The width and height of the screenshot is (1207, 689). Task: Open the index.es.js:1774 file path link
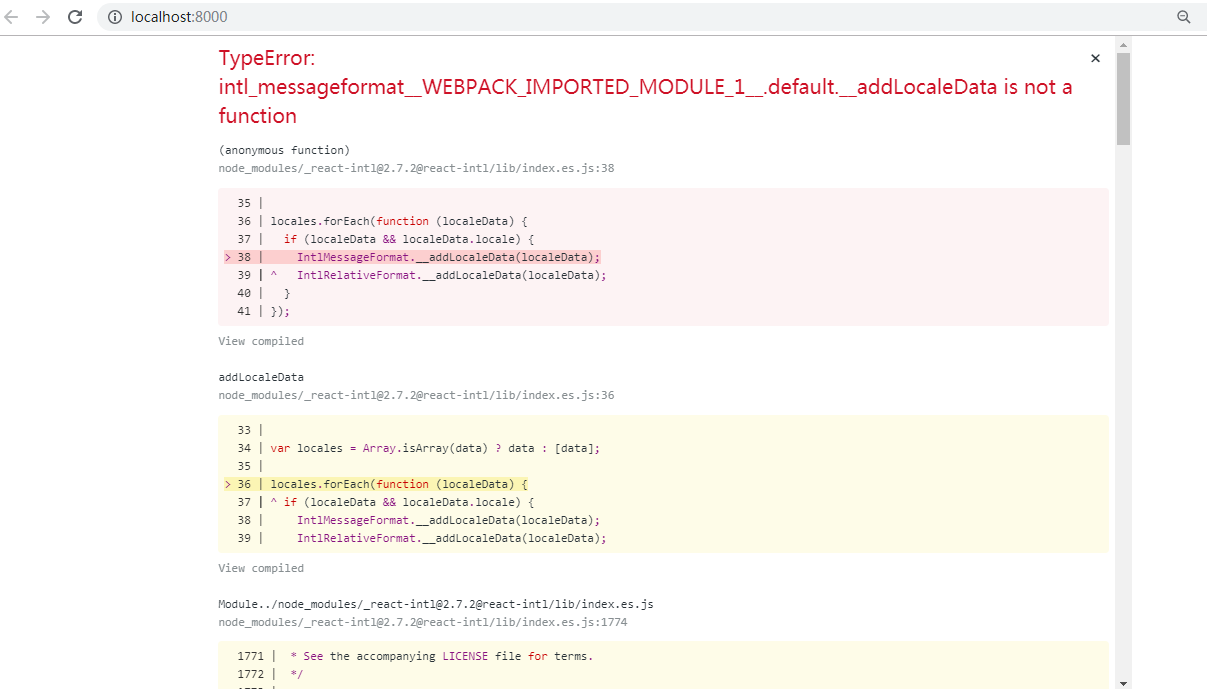click(423, 622)
